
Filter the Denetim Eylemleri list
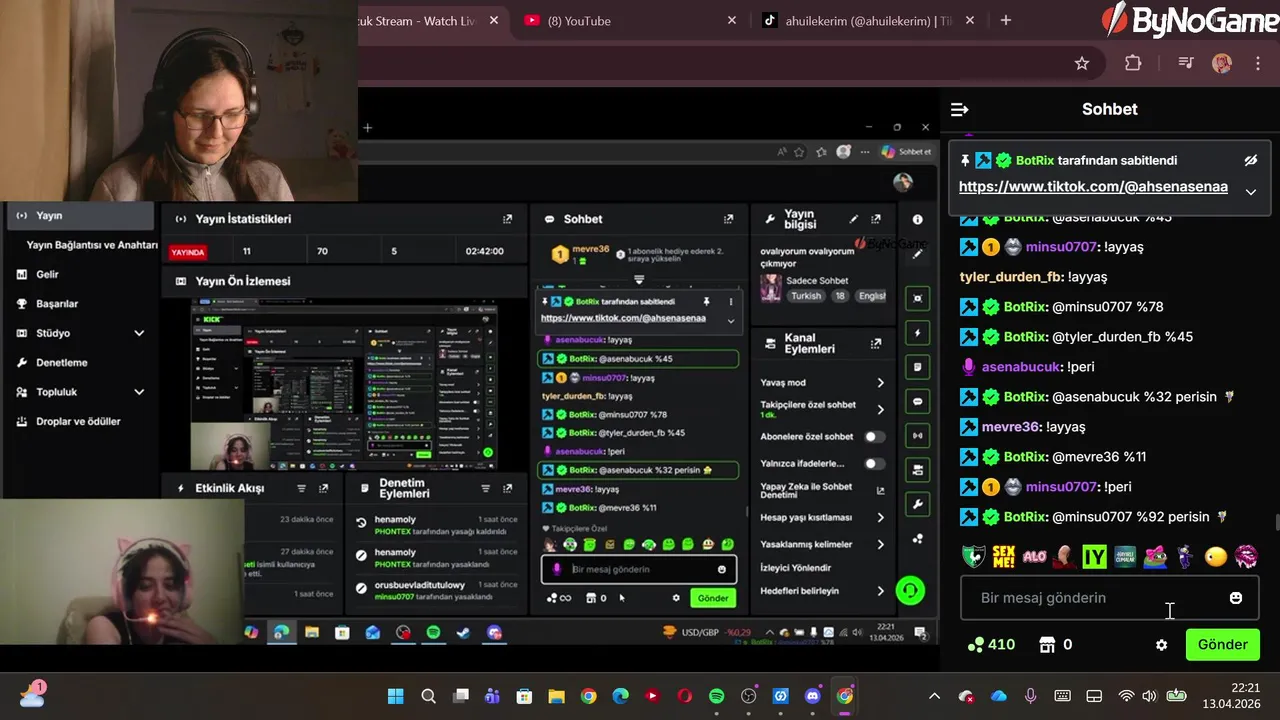[x=485, y=488]
